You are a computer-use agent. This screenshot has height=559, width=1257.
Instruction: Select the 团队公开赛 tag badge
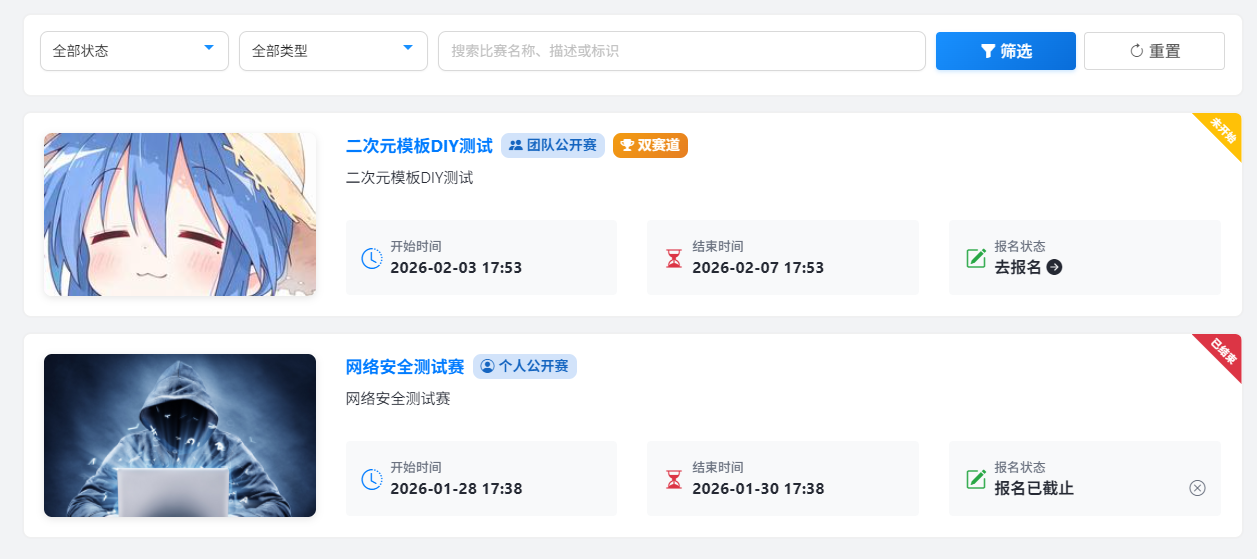pyautogui.click(x=553, y=146)
